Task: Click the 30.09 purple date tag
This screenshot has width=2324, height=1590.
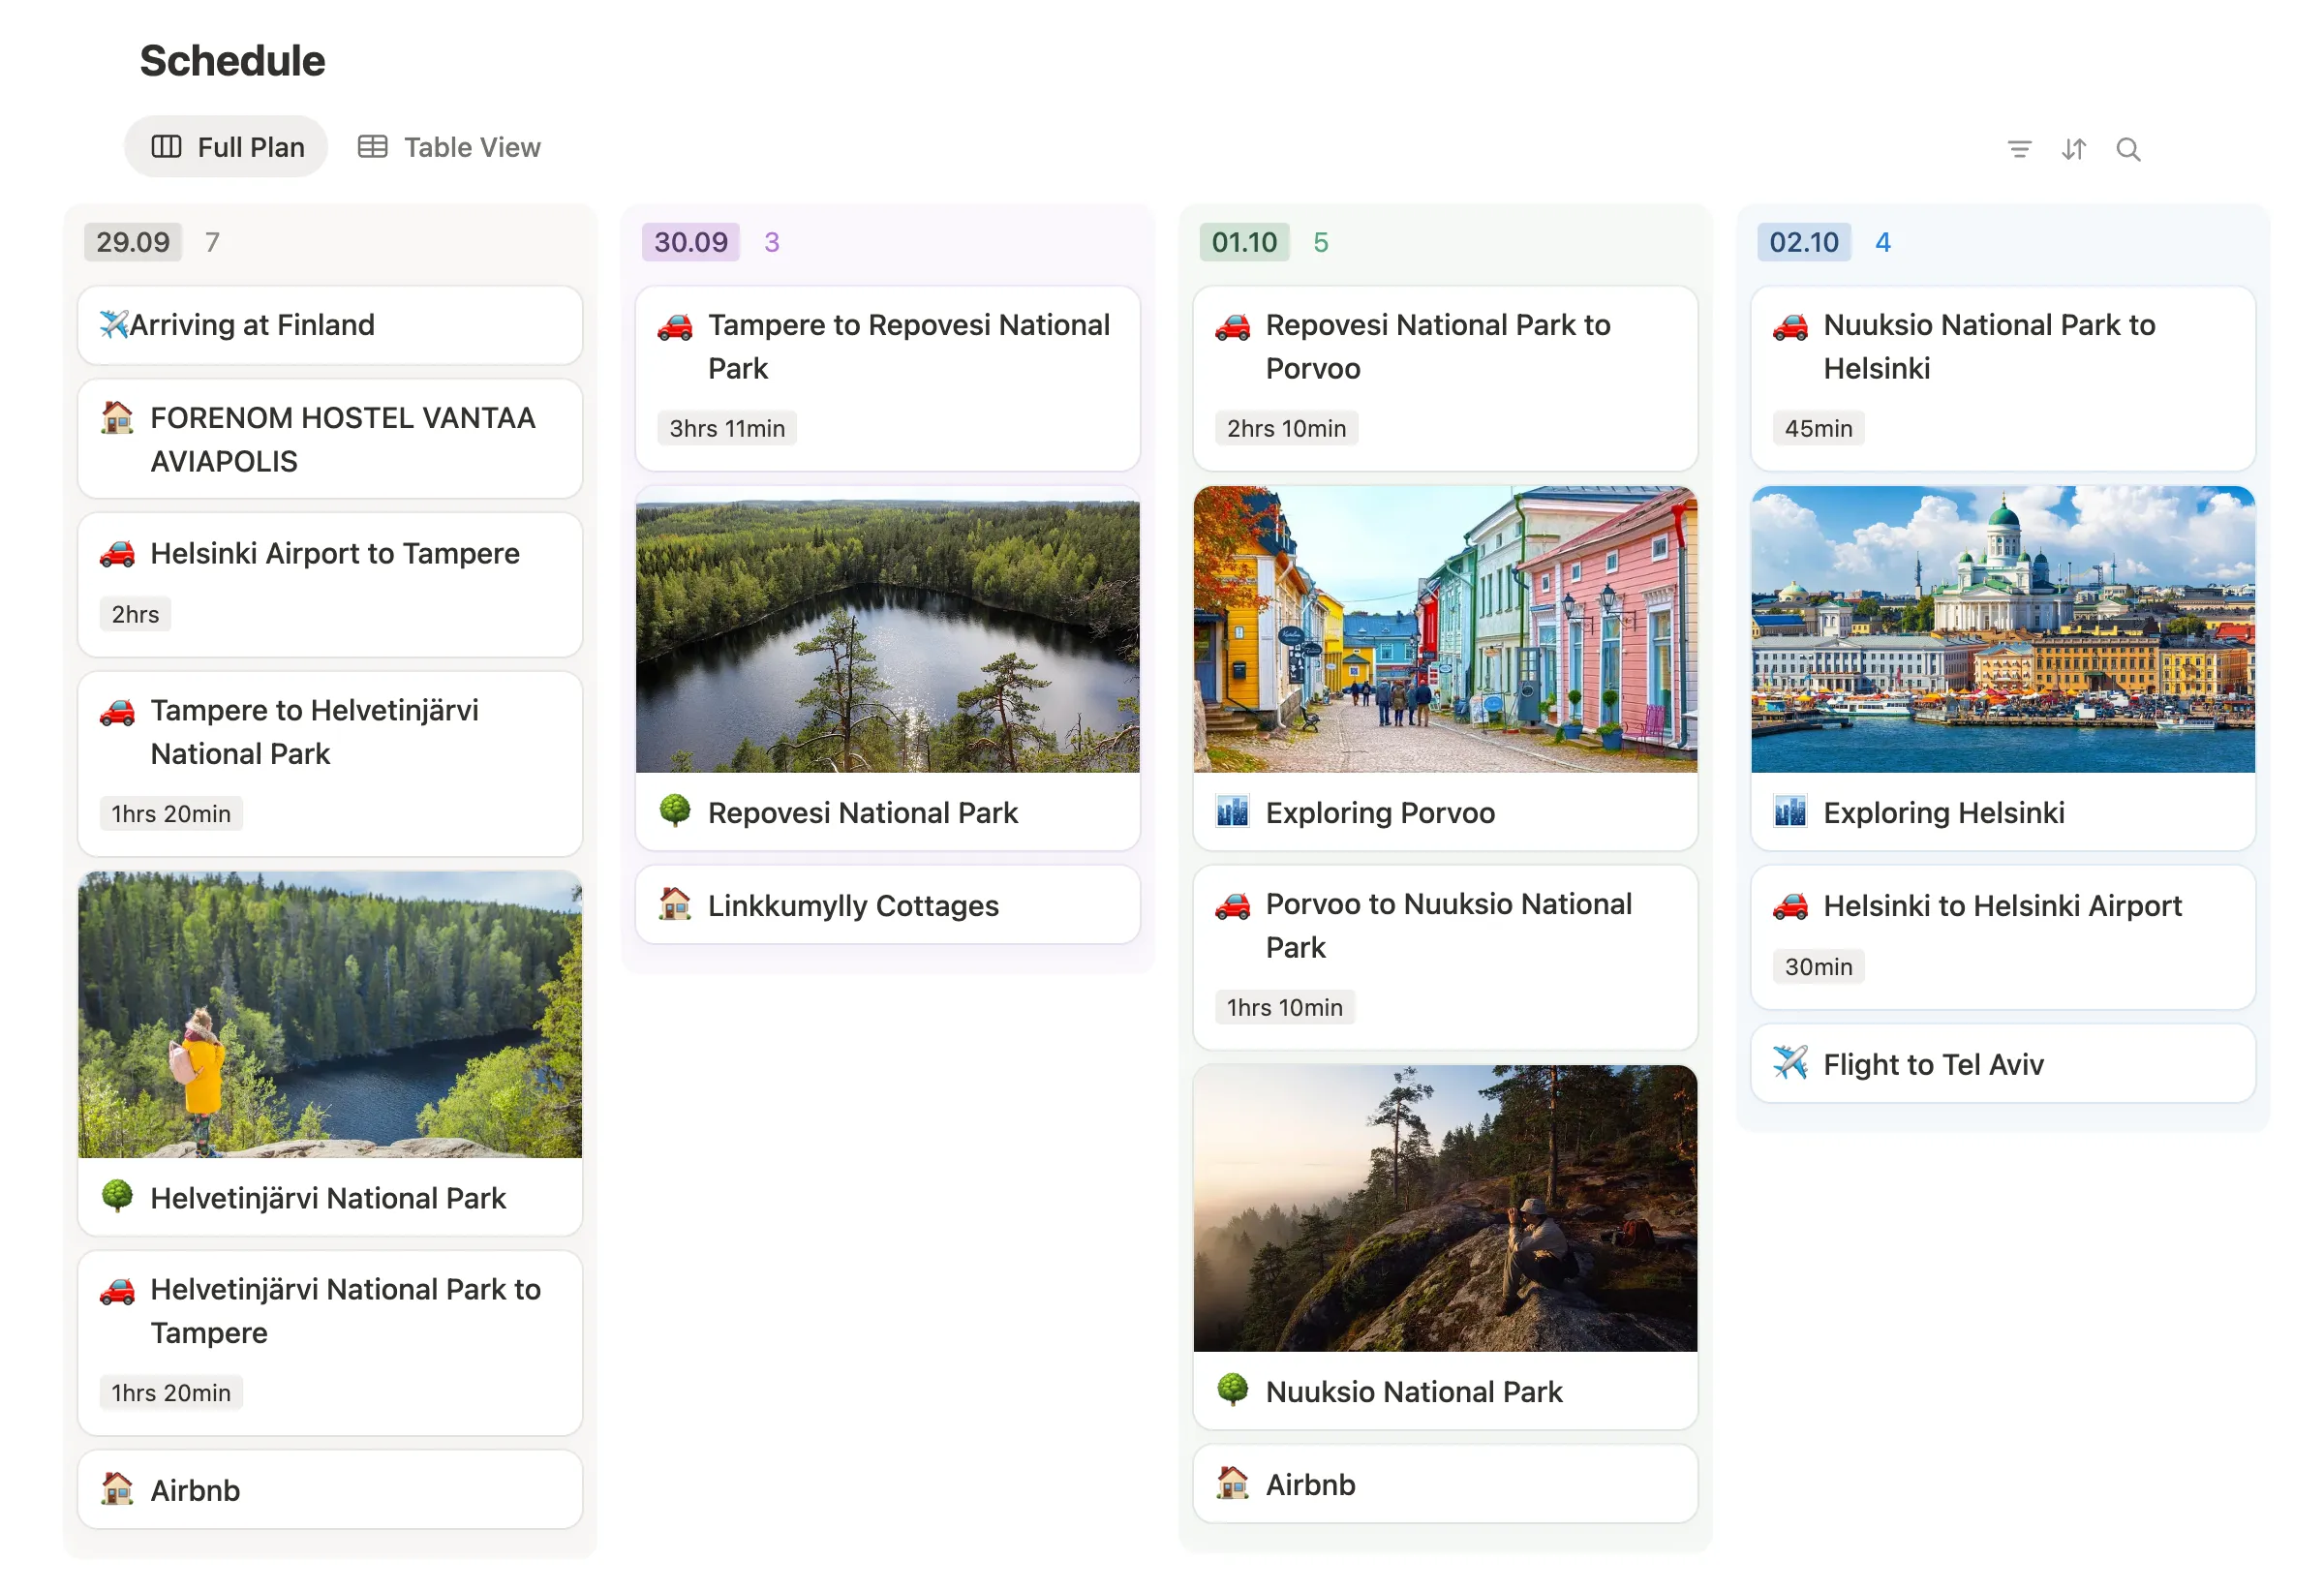Action: point(690,242)
